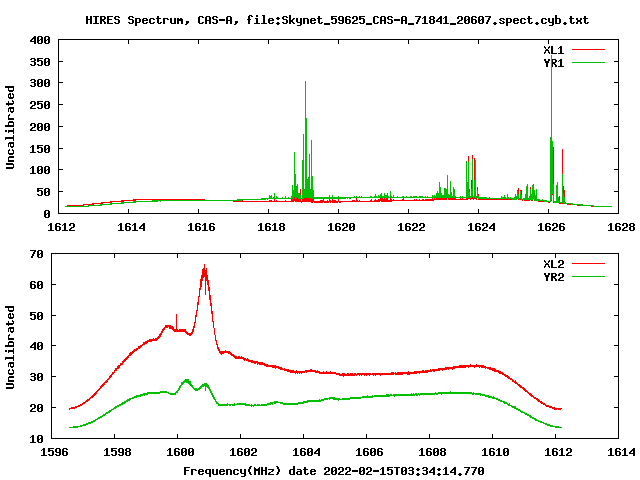Click the red XL2 legend line sample

(x=588, y=264)
